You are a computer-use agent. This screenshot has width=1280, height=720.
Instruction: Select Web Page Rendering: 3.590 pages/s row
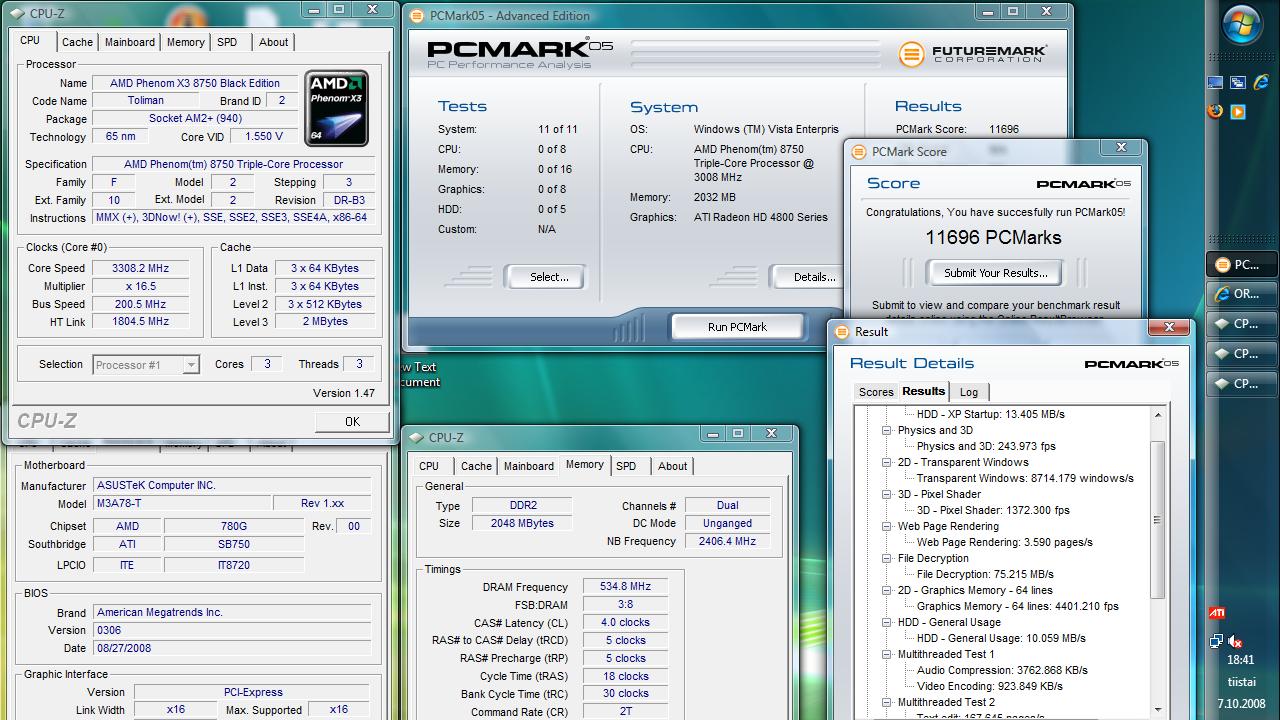(x=1004, y=542)
